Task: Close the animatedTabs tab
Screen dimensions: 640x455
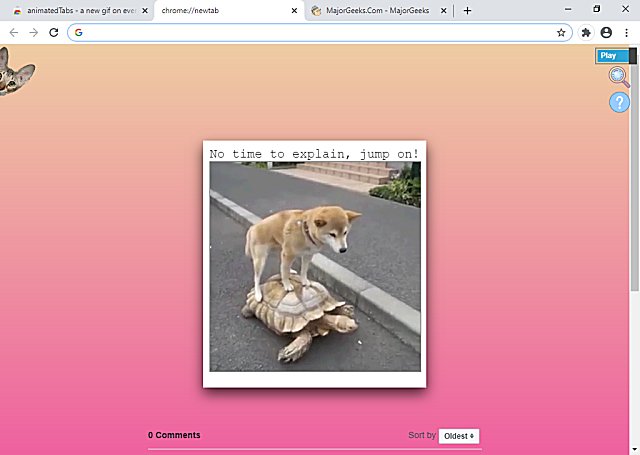Action: 145,11
